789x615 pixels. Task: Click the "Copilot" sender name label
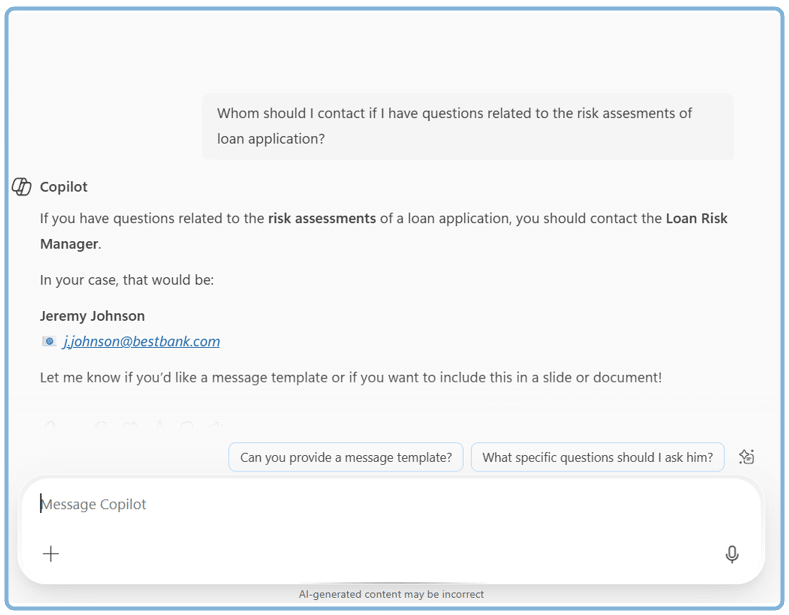pyautogui.click(x=64, y=187)
